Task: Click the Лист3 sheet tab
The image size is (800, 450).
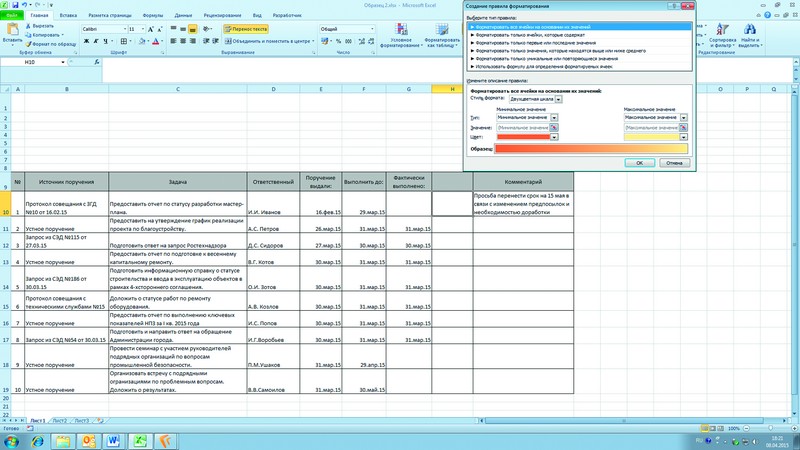Action: (82, 421)
